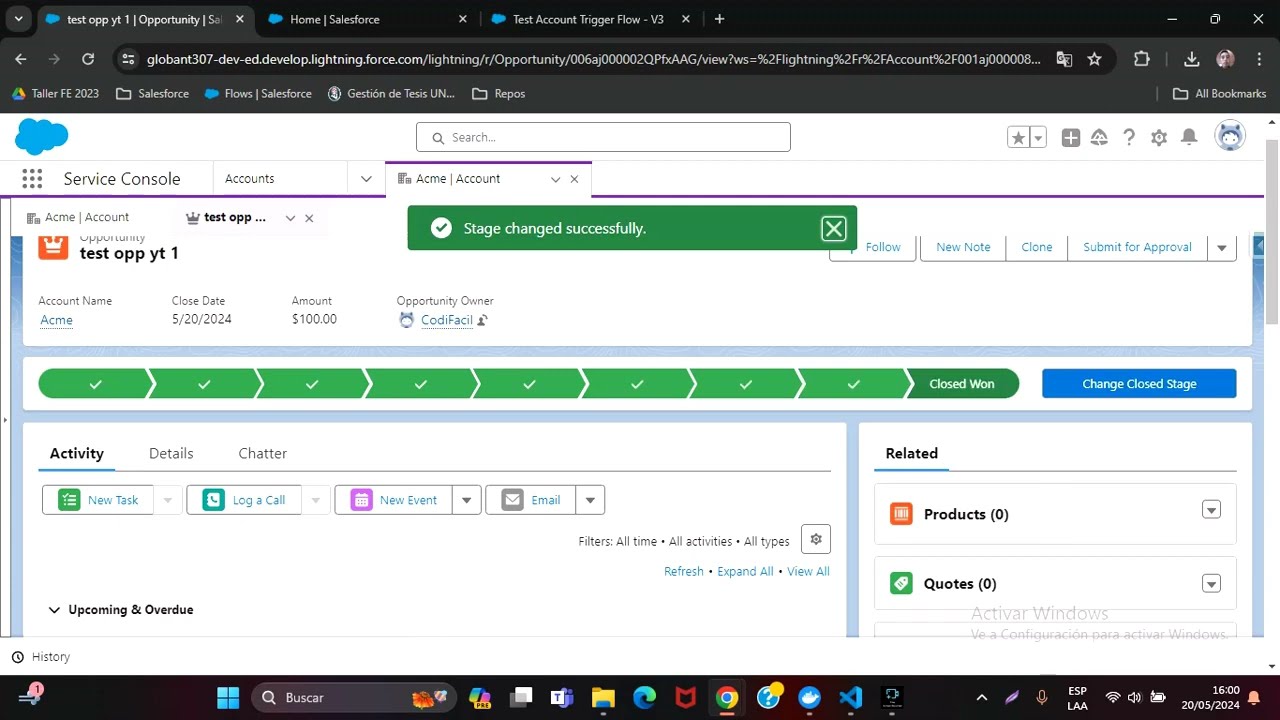
Task: Bookmark this page with star icon
Action: click(1094, 59)
